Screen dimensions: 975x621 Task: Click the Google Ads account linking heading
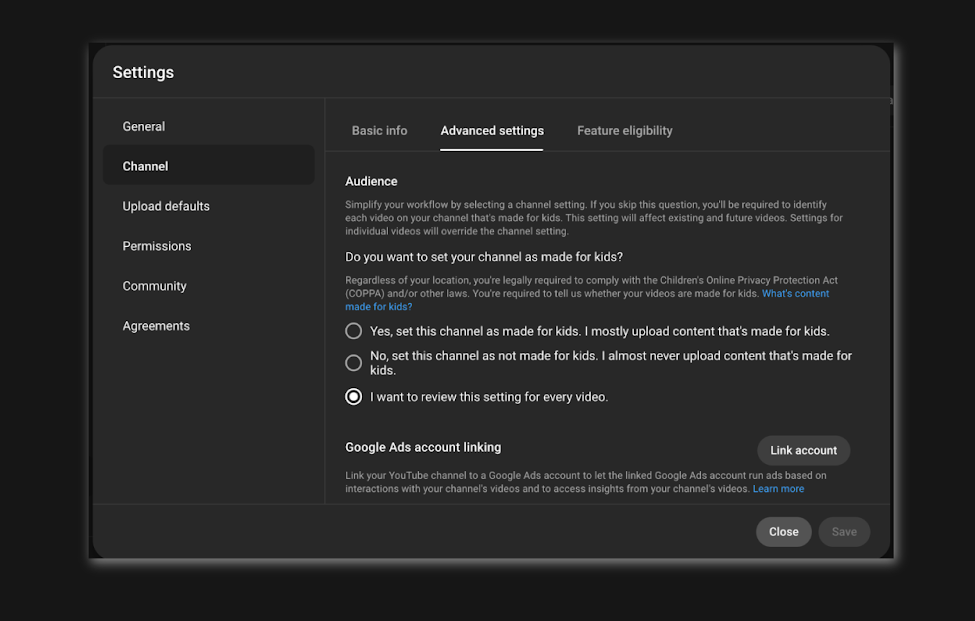coord(423,448)
